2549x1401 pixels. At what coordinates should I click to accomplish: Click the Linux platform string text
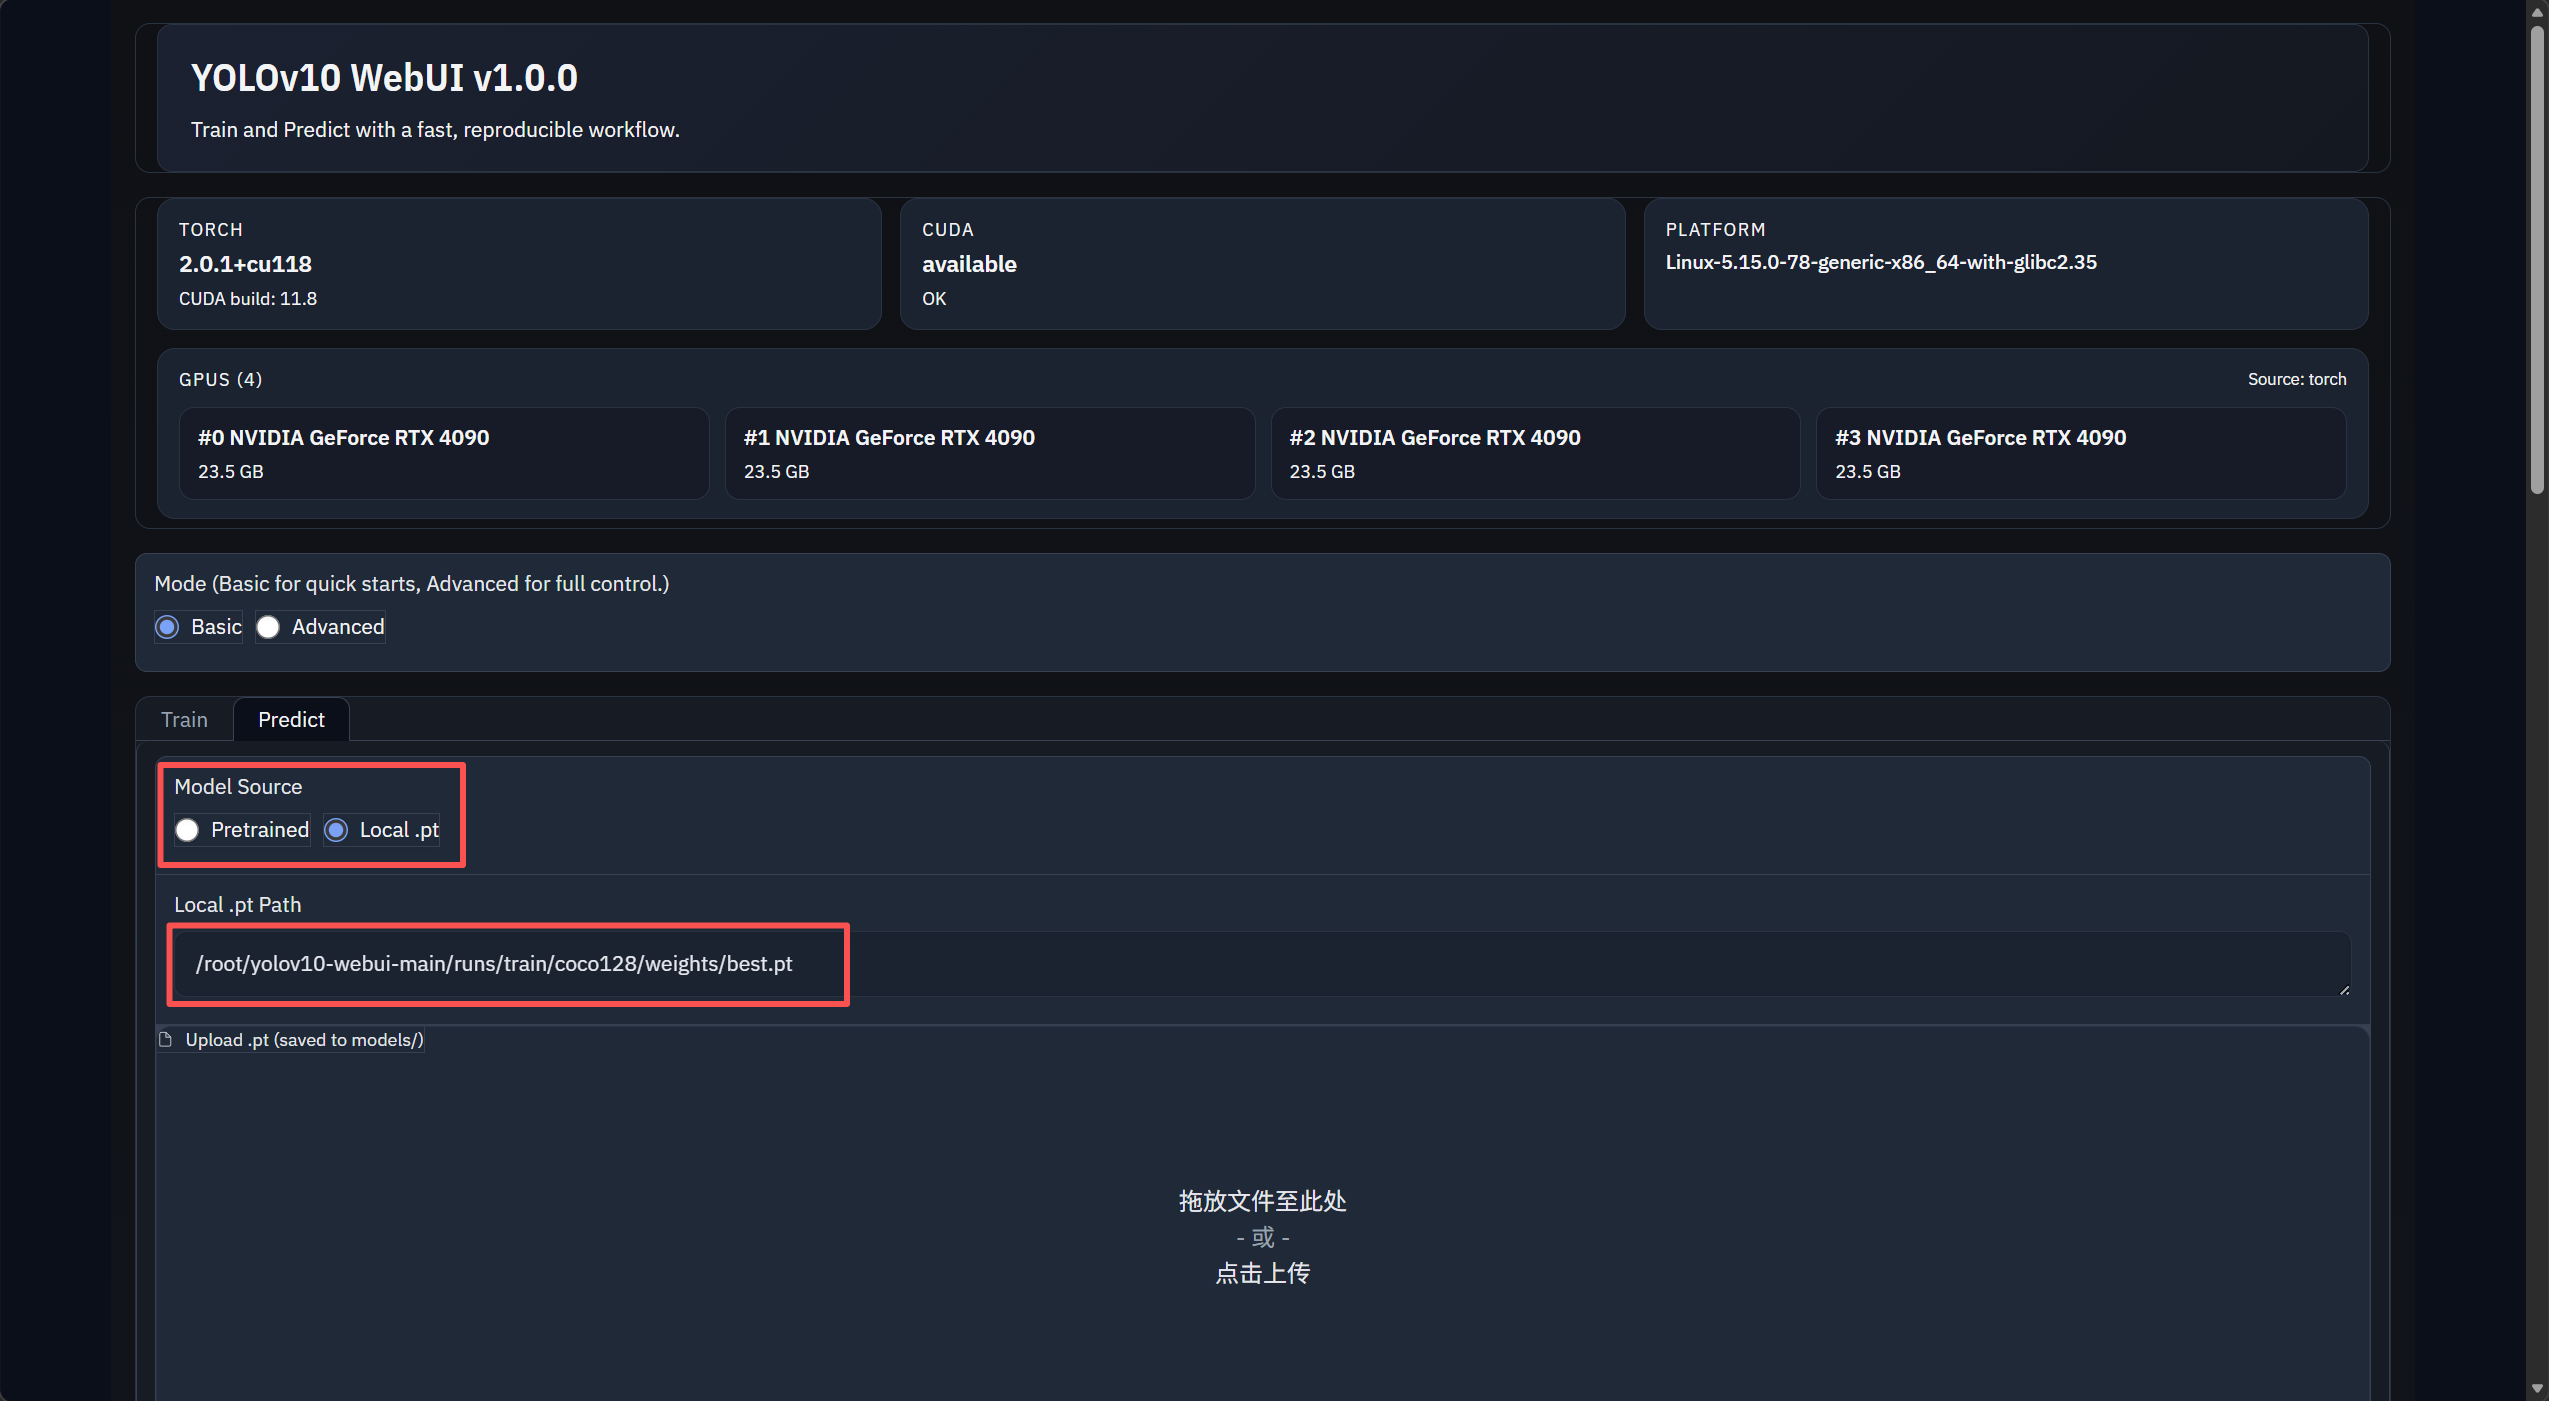pos(1881,262)
